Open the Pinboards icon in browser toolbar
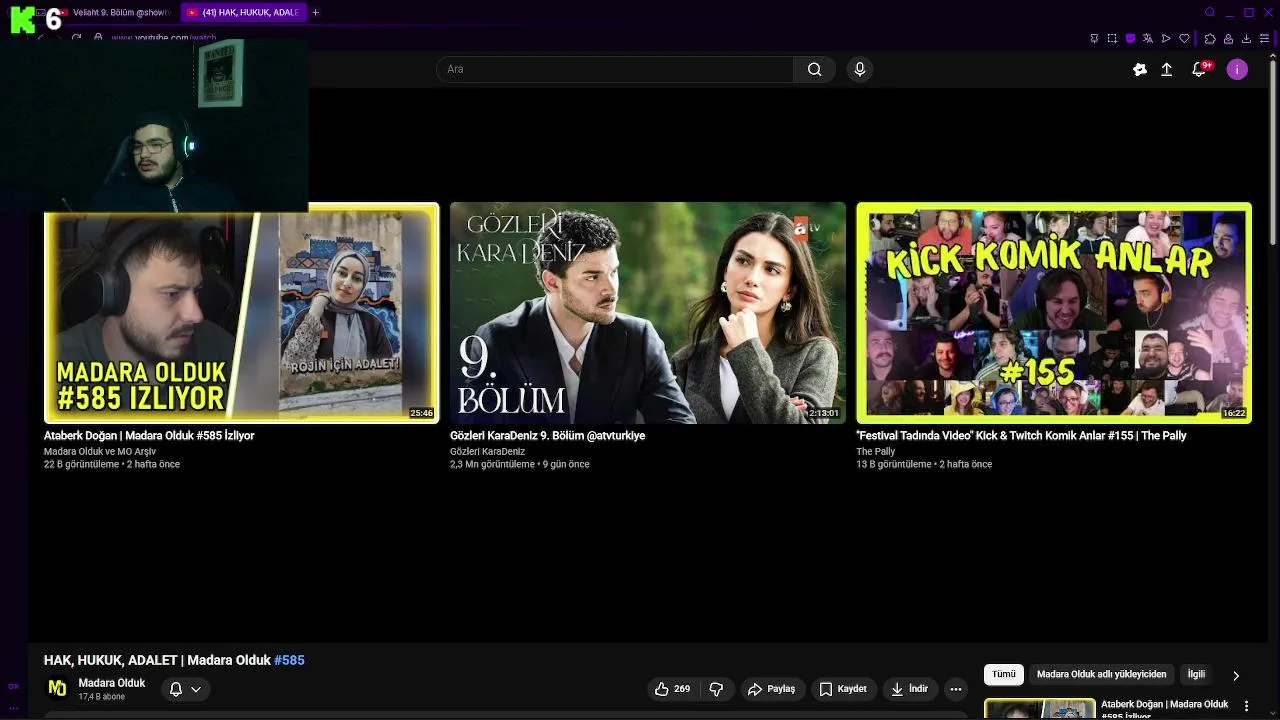Viewport: 1280px width, 720px height. (x=1094, y=38)
